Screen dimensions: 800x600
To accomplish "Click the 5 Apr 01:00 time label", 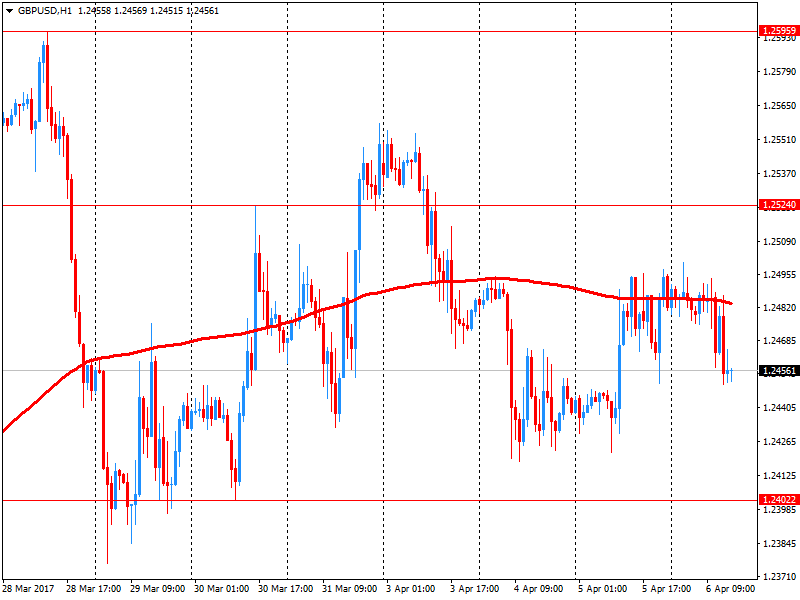I will coord(603,589).
